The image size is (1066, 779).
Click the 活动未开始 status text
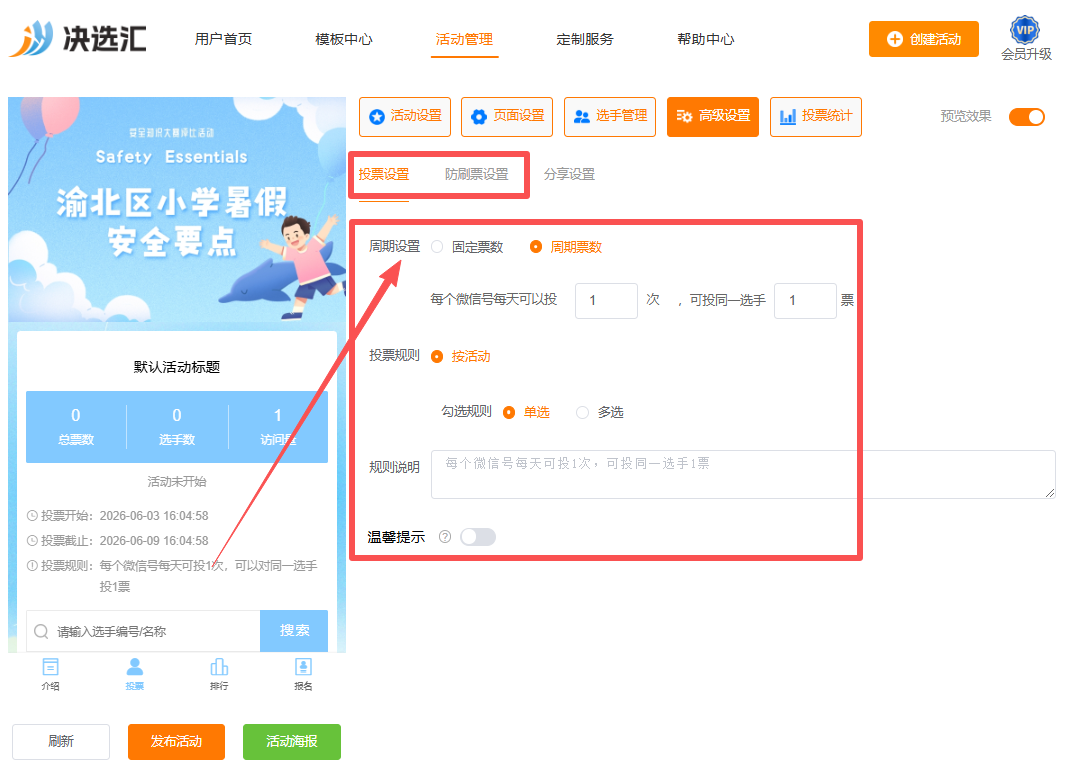pyautogui.click(x=177, y=482)
